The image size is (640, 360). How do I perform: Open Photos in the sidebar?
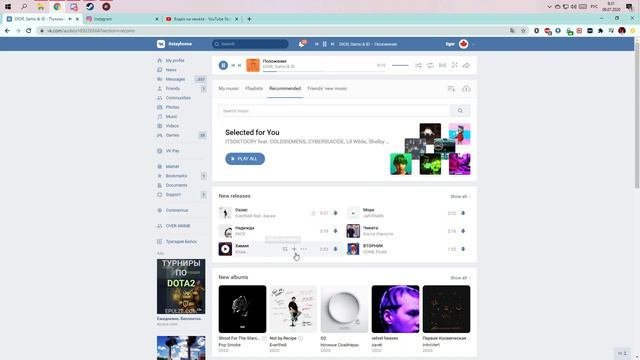point(172,107)
